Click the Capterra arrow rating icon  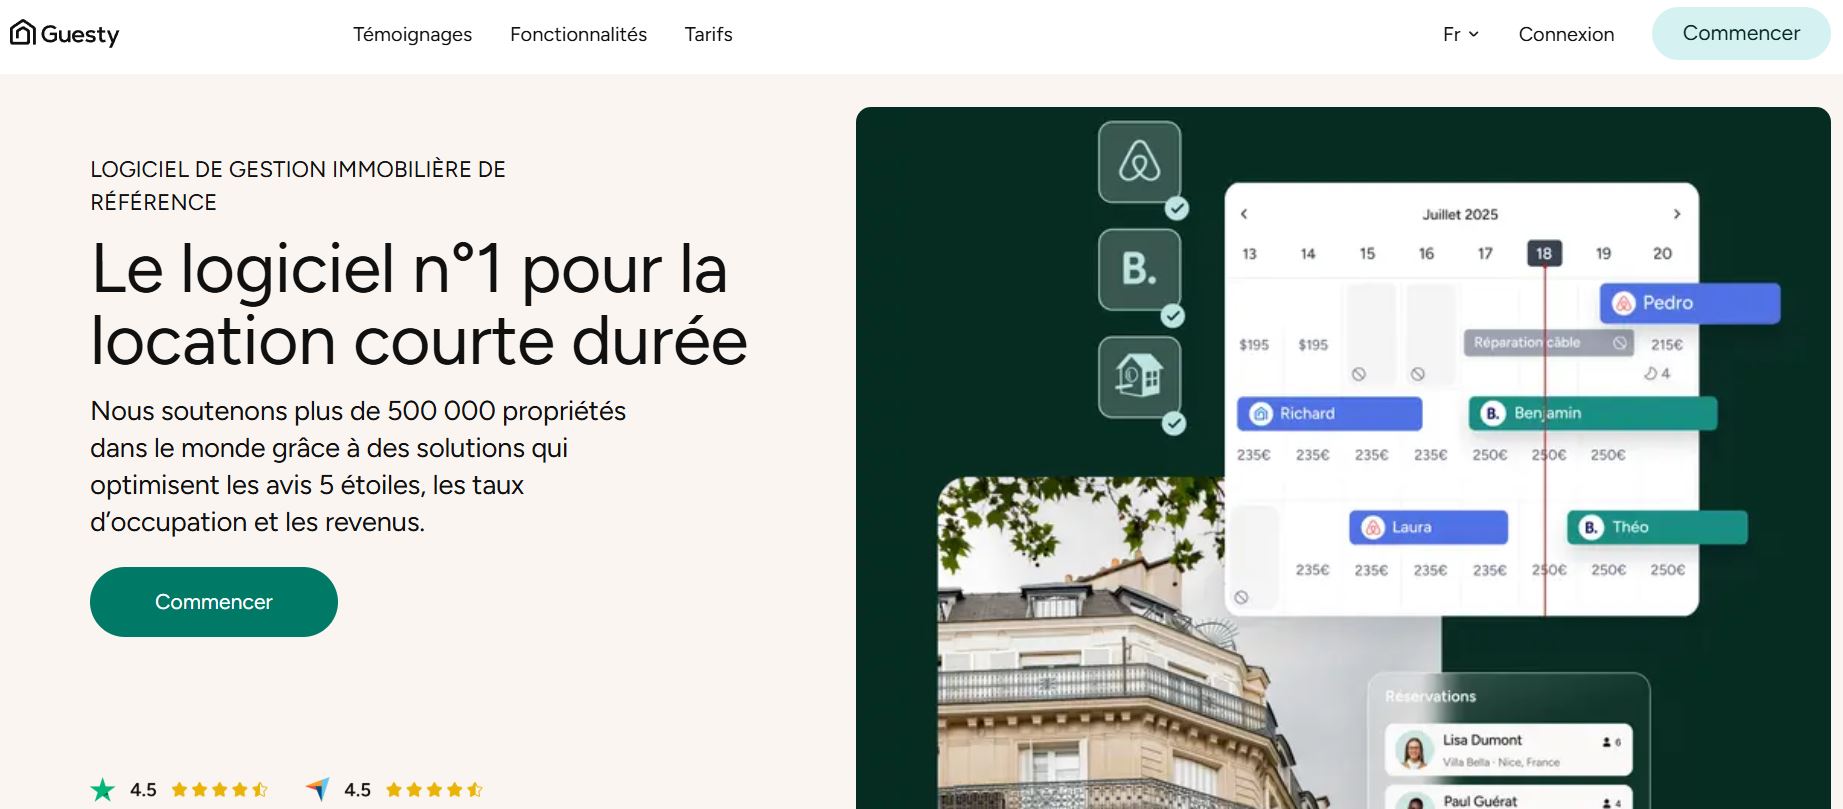(x=317, y=790)
